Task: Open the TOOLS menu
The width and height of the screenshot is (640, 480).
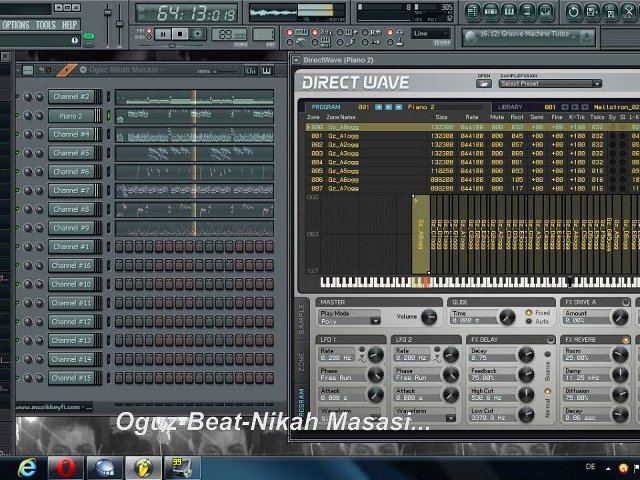Action: [46, 24]
